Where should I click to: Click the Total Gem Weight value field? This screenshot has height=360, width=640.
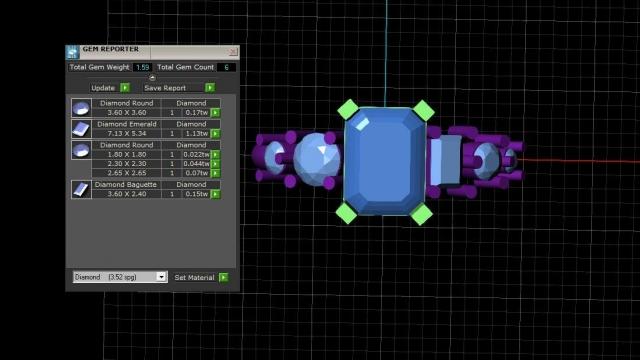[142, 67]
